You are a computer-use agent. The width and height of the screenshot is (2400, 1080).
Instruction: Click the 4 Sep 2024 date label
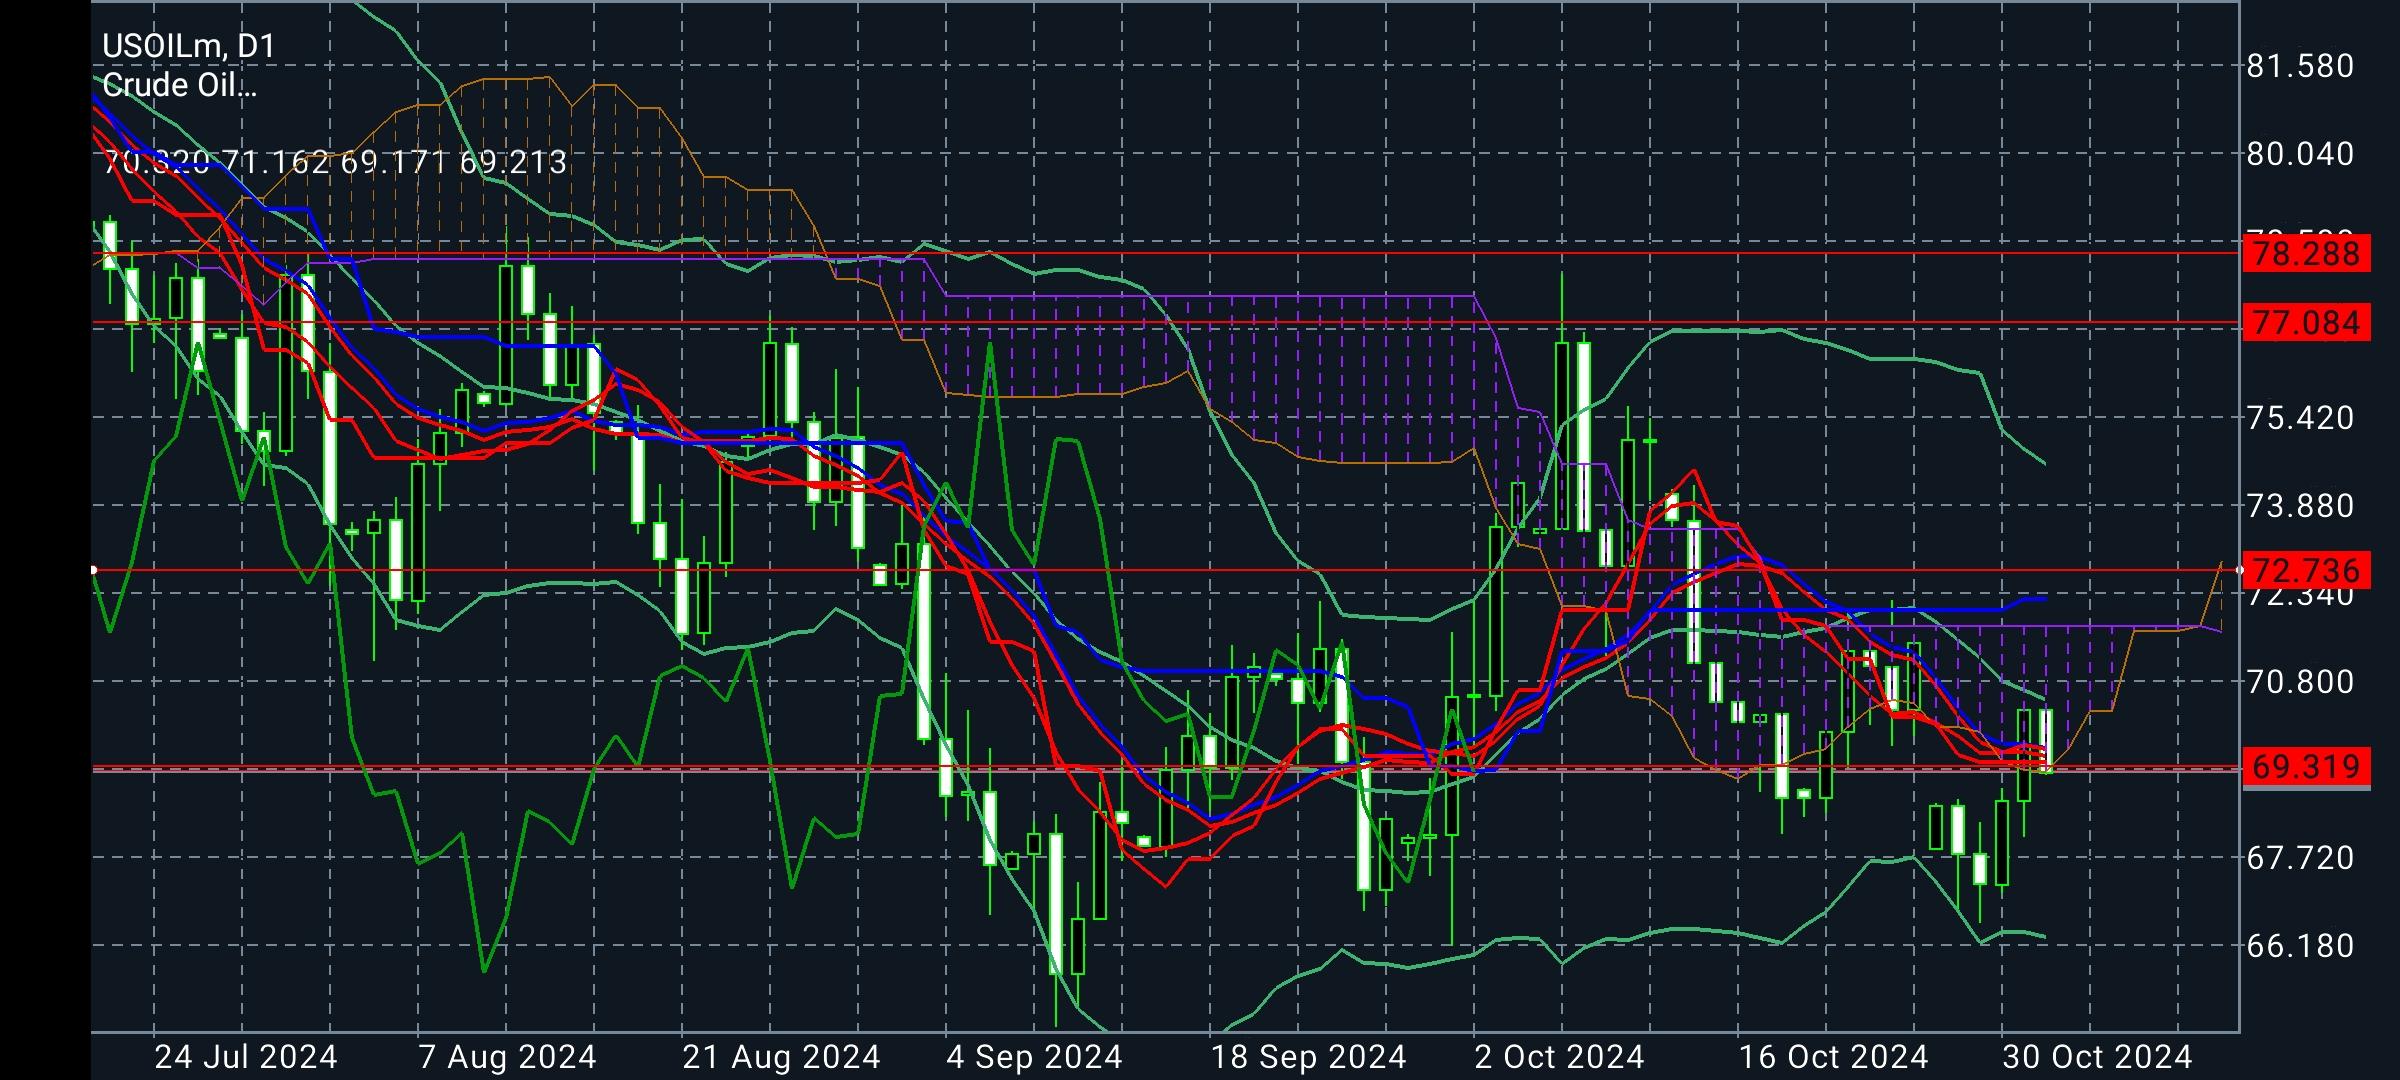pos(1034,1057)
